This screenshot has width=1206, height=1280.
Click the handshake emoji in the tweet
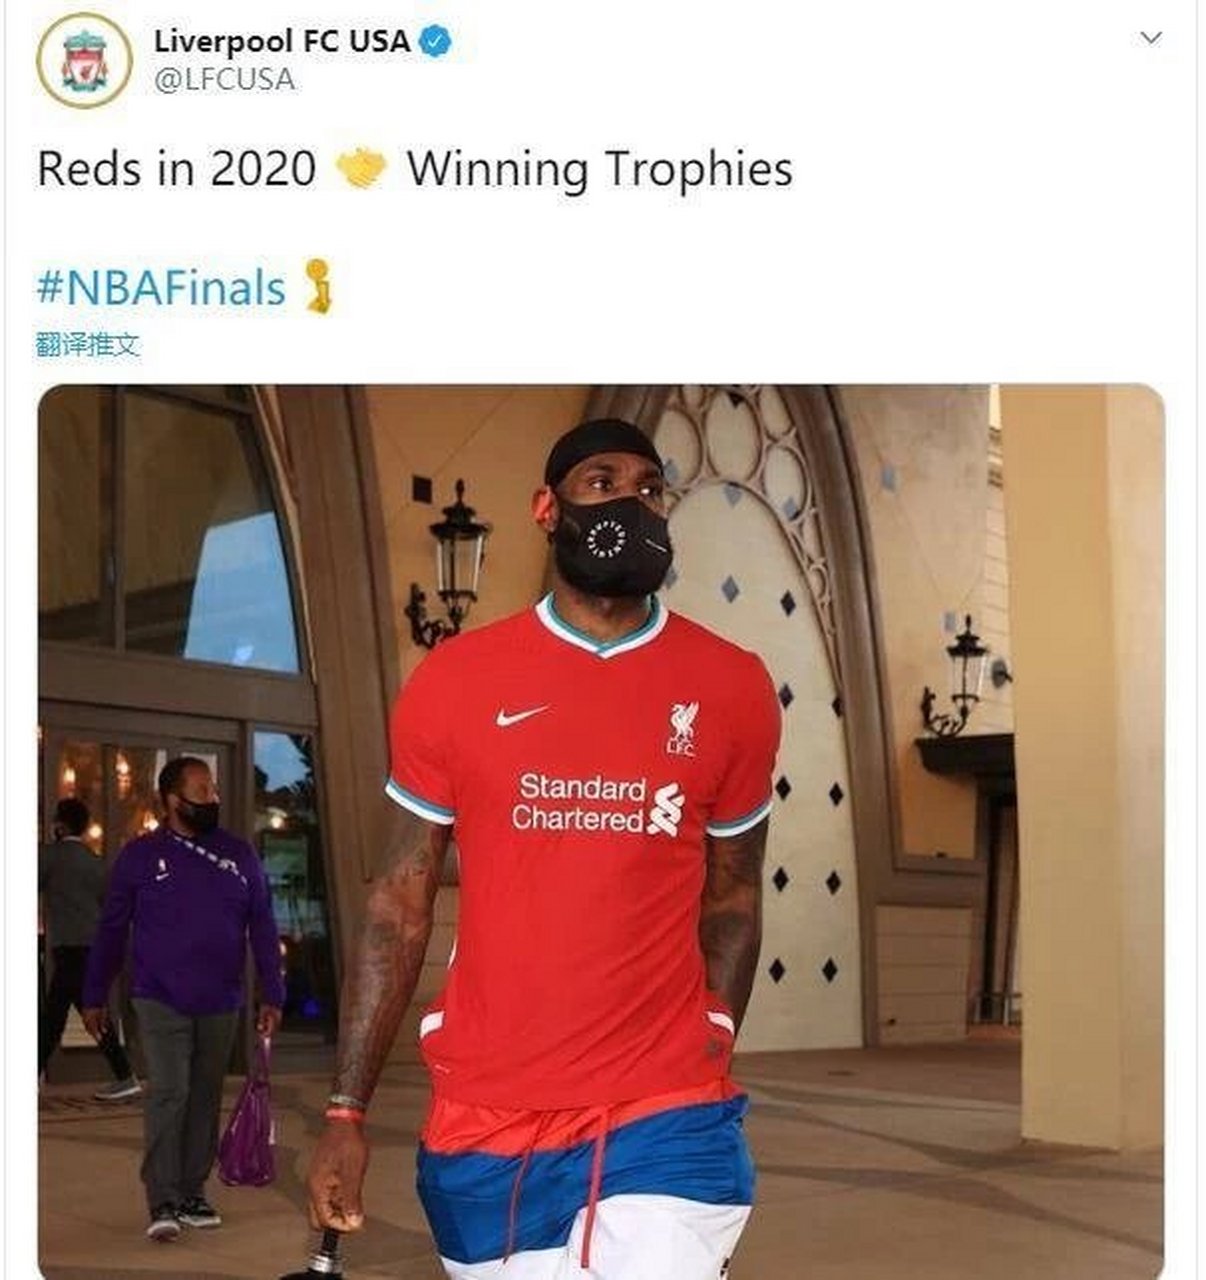coord(361,168)
